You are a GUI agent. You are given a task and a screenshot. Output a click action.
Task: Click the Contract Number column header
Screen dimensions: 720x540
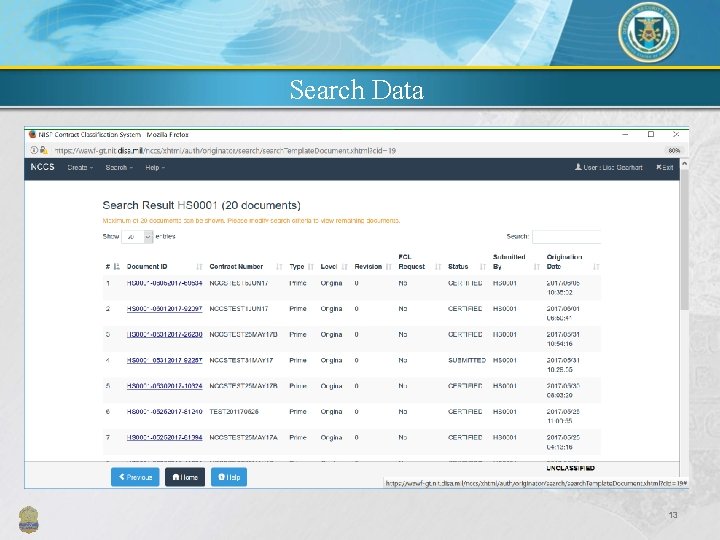[236, 267]
